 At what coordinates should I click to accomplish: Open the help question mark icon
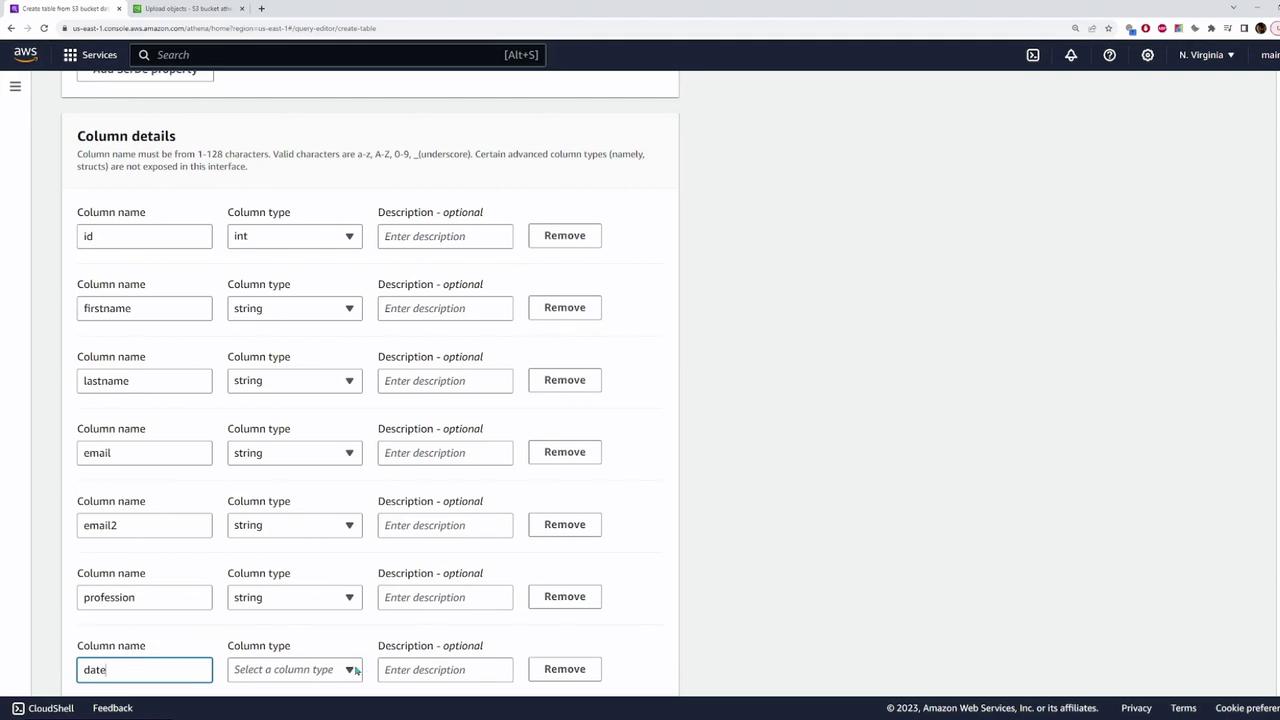point(1109,55)
